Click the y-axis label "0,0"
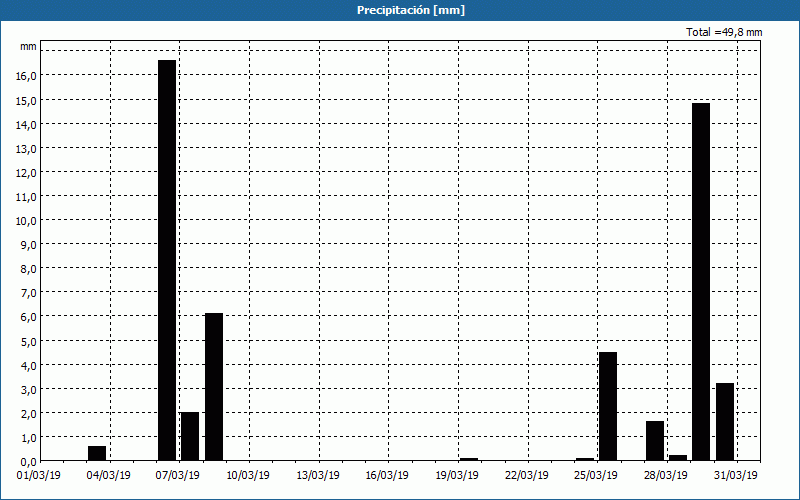Image resolution: width=800 pixels, height=500 pixels. [28, 462]
